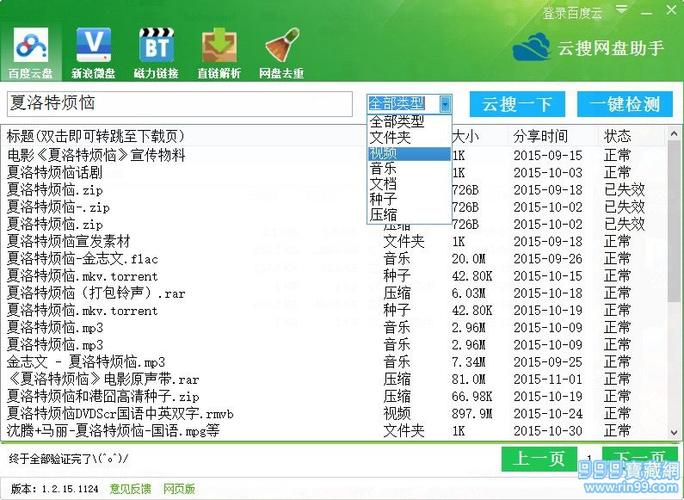Select row 夏洛特烦恼话剧

(335, 172)
